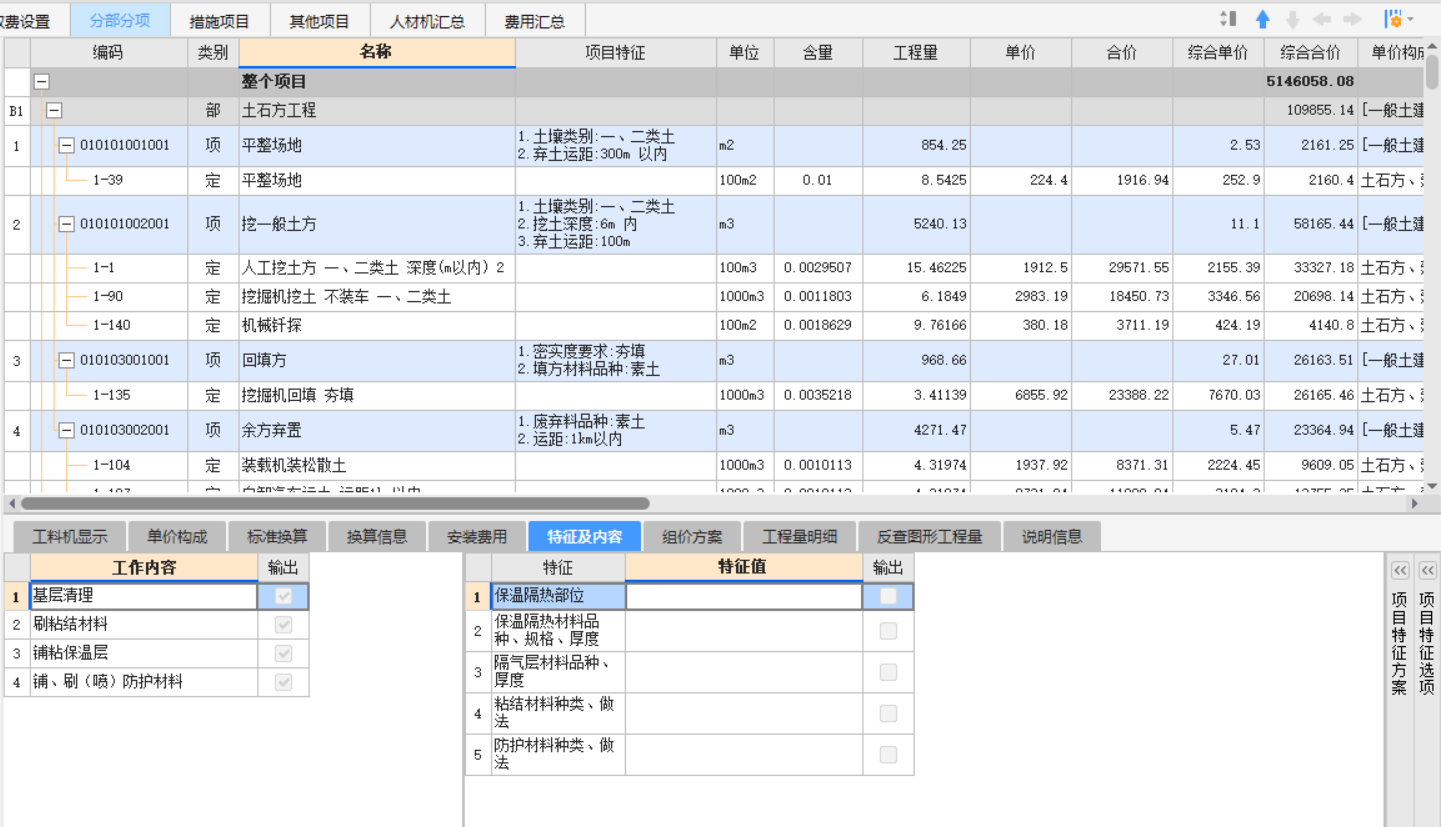Toggle output checkbox for 保温隔热材料品种、规格、厚度
The height and width of the screenshot is (827, 1441).
tap(888, 631)
